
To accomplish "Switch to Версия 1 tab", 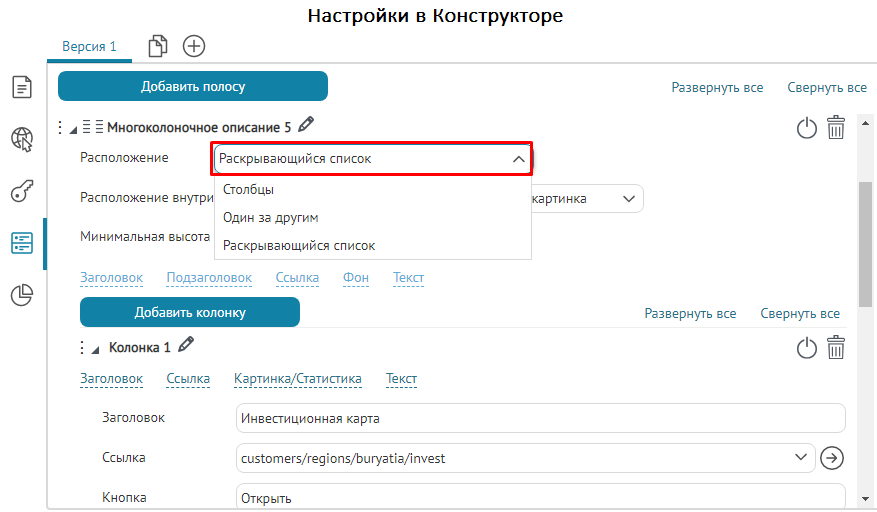I will [90, 46].
